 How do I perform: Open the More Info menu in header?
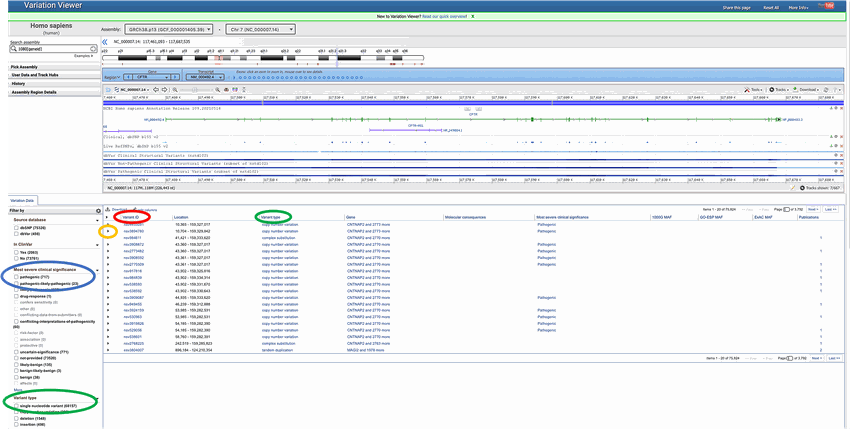point(798,8)
